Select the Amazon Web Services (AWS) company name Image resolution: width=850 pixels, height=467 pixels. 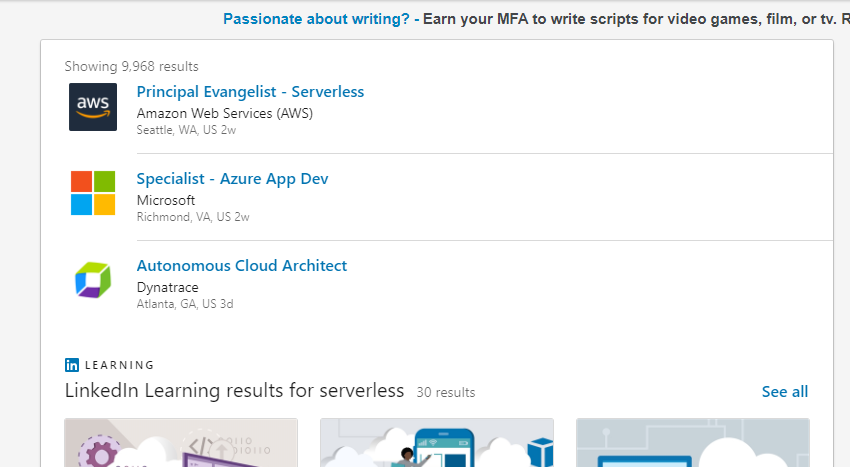[x=224, y=113]
